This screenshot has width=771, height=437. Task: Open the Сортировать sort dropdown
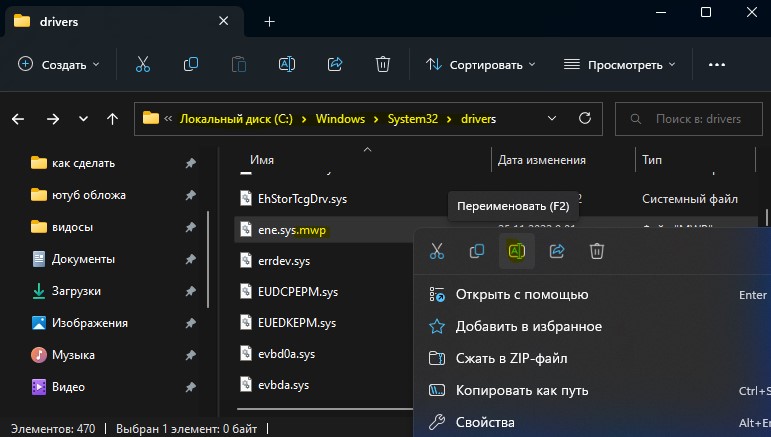pyautogui.click(x=480, y=64)
